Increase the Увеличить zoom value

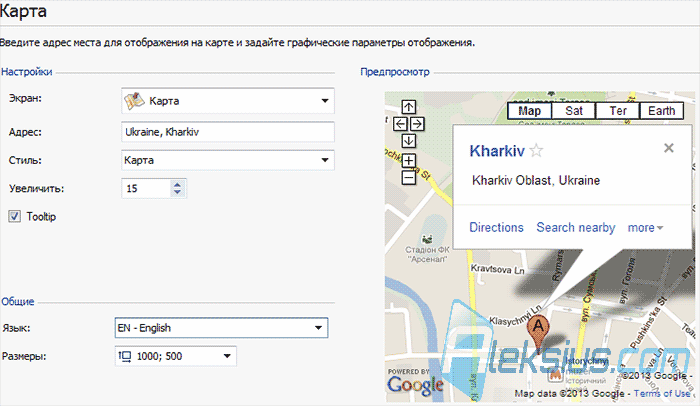(x=177, y=184)
